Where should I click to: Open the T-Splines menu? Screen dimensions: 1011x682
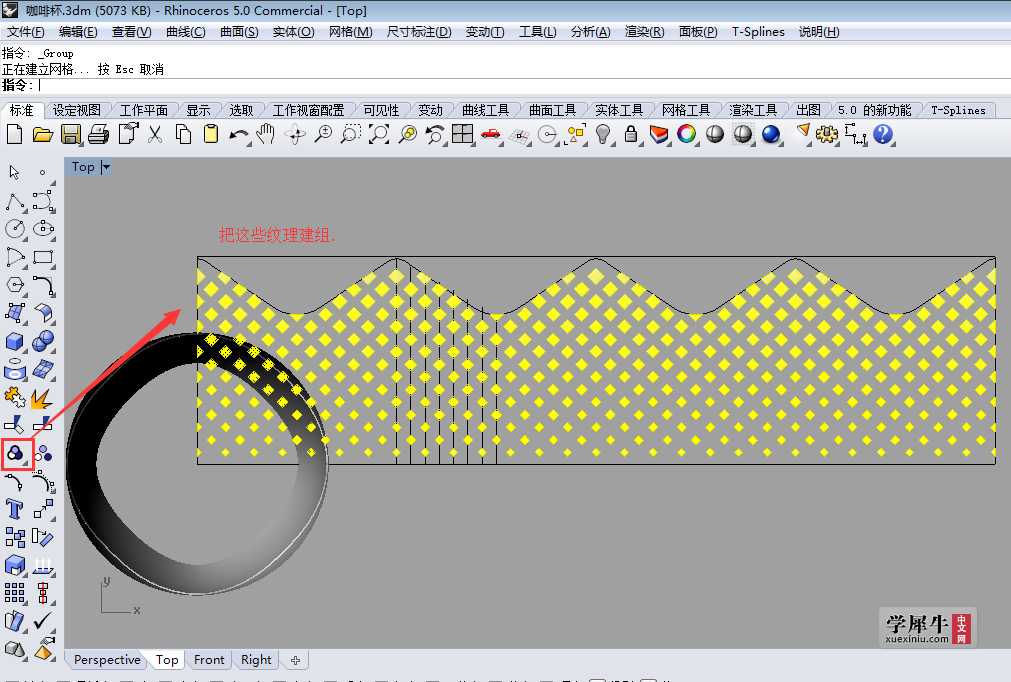(x=758, y=32)
